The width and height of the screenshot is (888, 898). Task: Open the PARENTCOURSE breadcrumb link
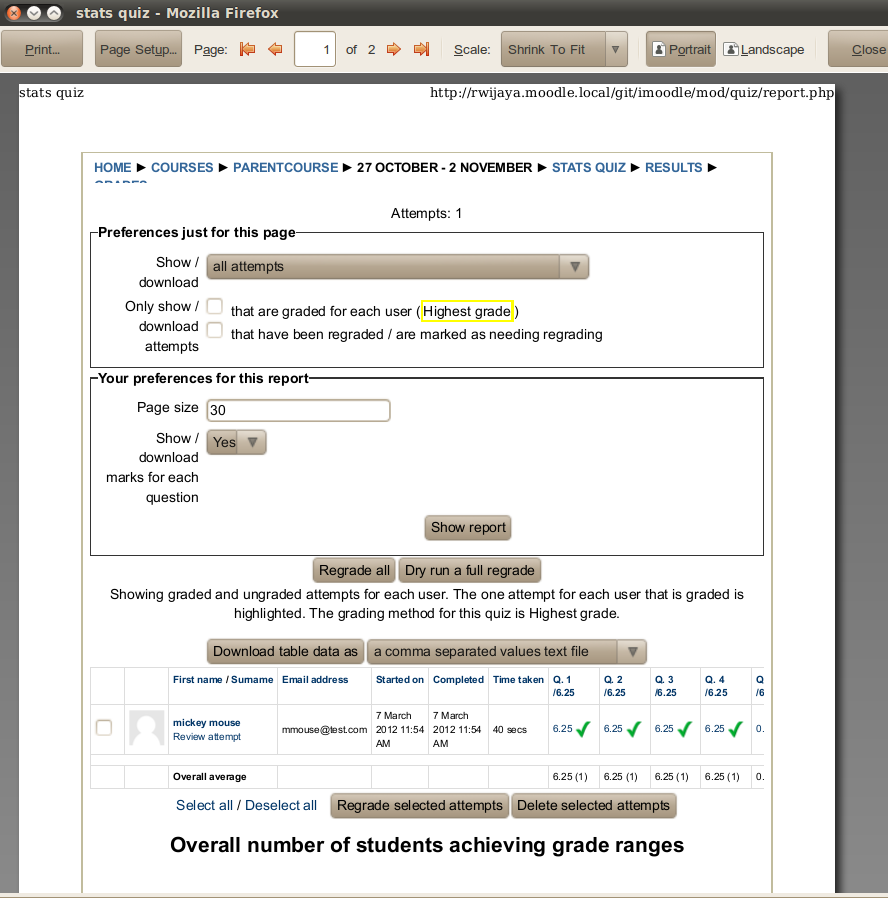click(x=285, y=167)
